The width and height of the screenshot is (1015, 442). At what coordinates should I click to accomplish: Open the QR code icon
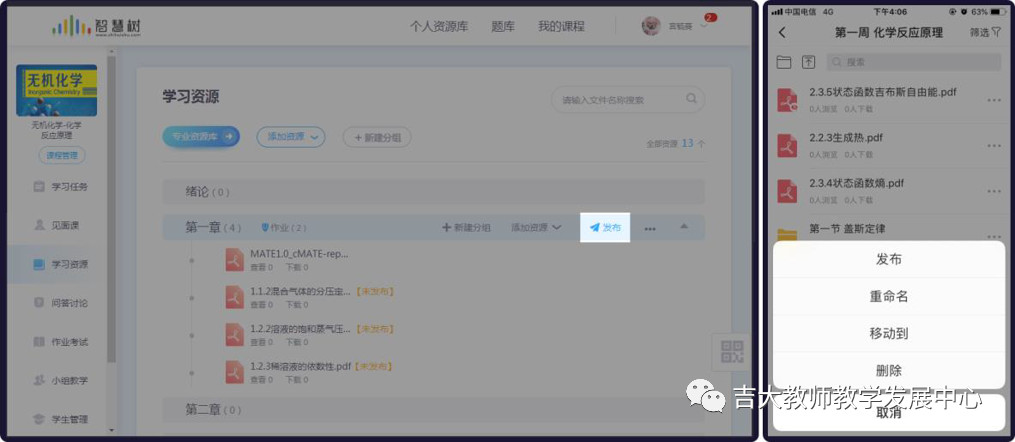(x=732, y=351)
